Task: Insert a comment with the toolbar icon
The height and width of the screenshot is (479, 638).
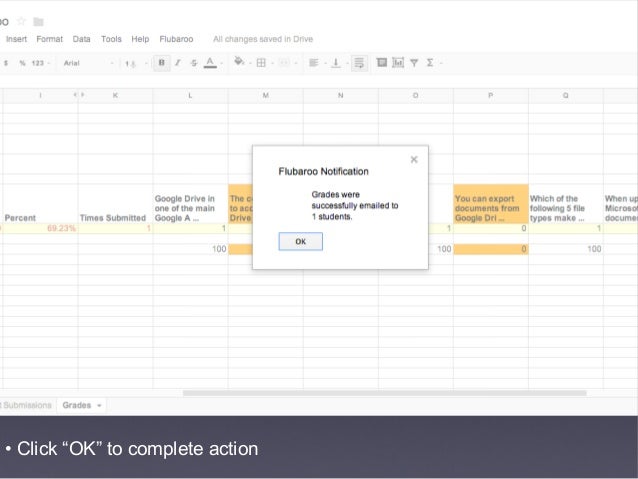Action: (382, 63)
